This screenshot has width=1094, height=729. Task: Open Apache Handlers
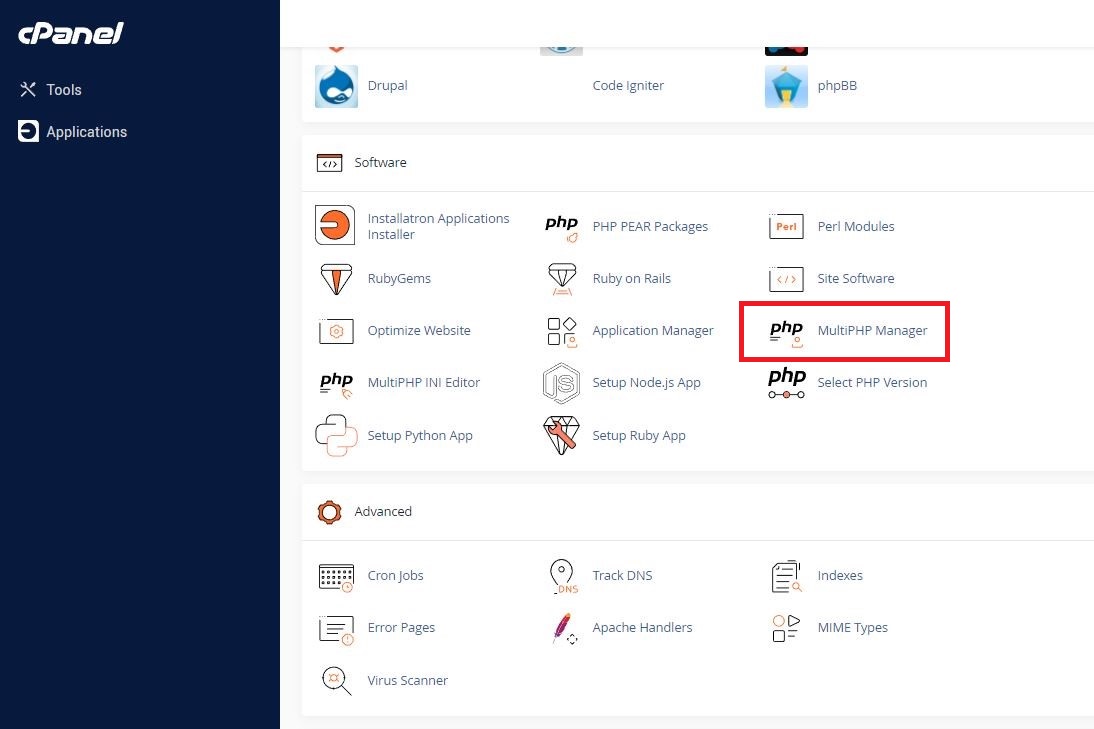643,627
